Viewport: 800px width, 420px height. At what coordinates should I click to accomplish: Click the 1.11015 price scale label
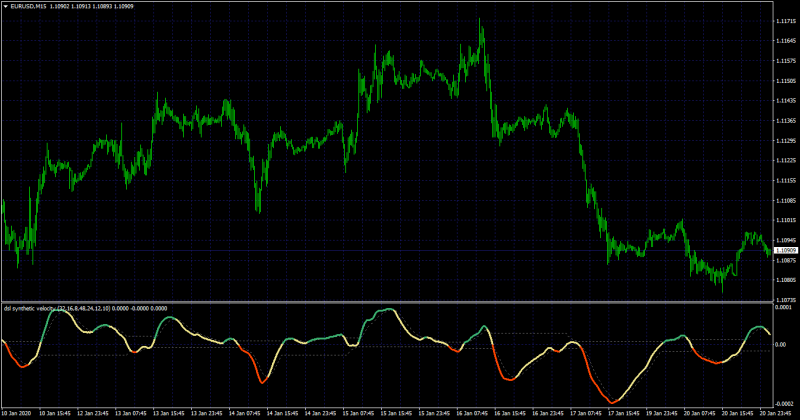(786, 220)
